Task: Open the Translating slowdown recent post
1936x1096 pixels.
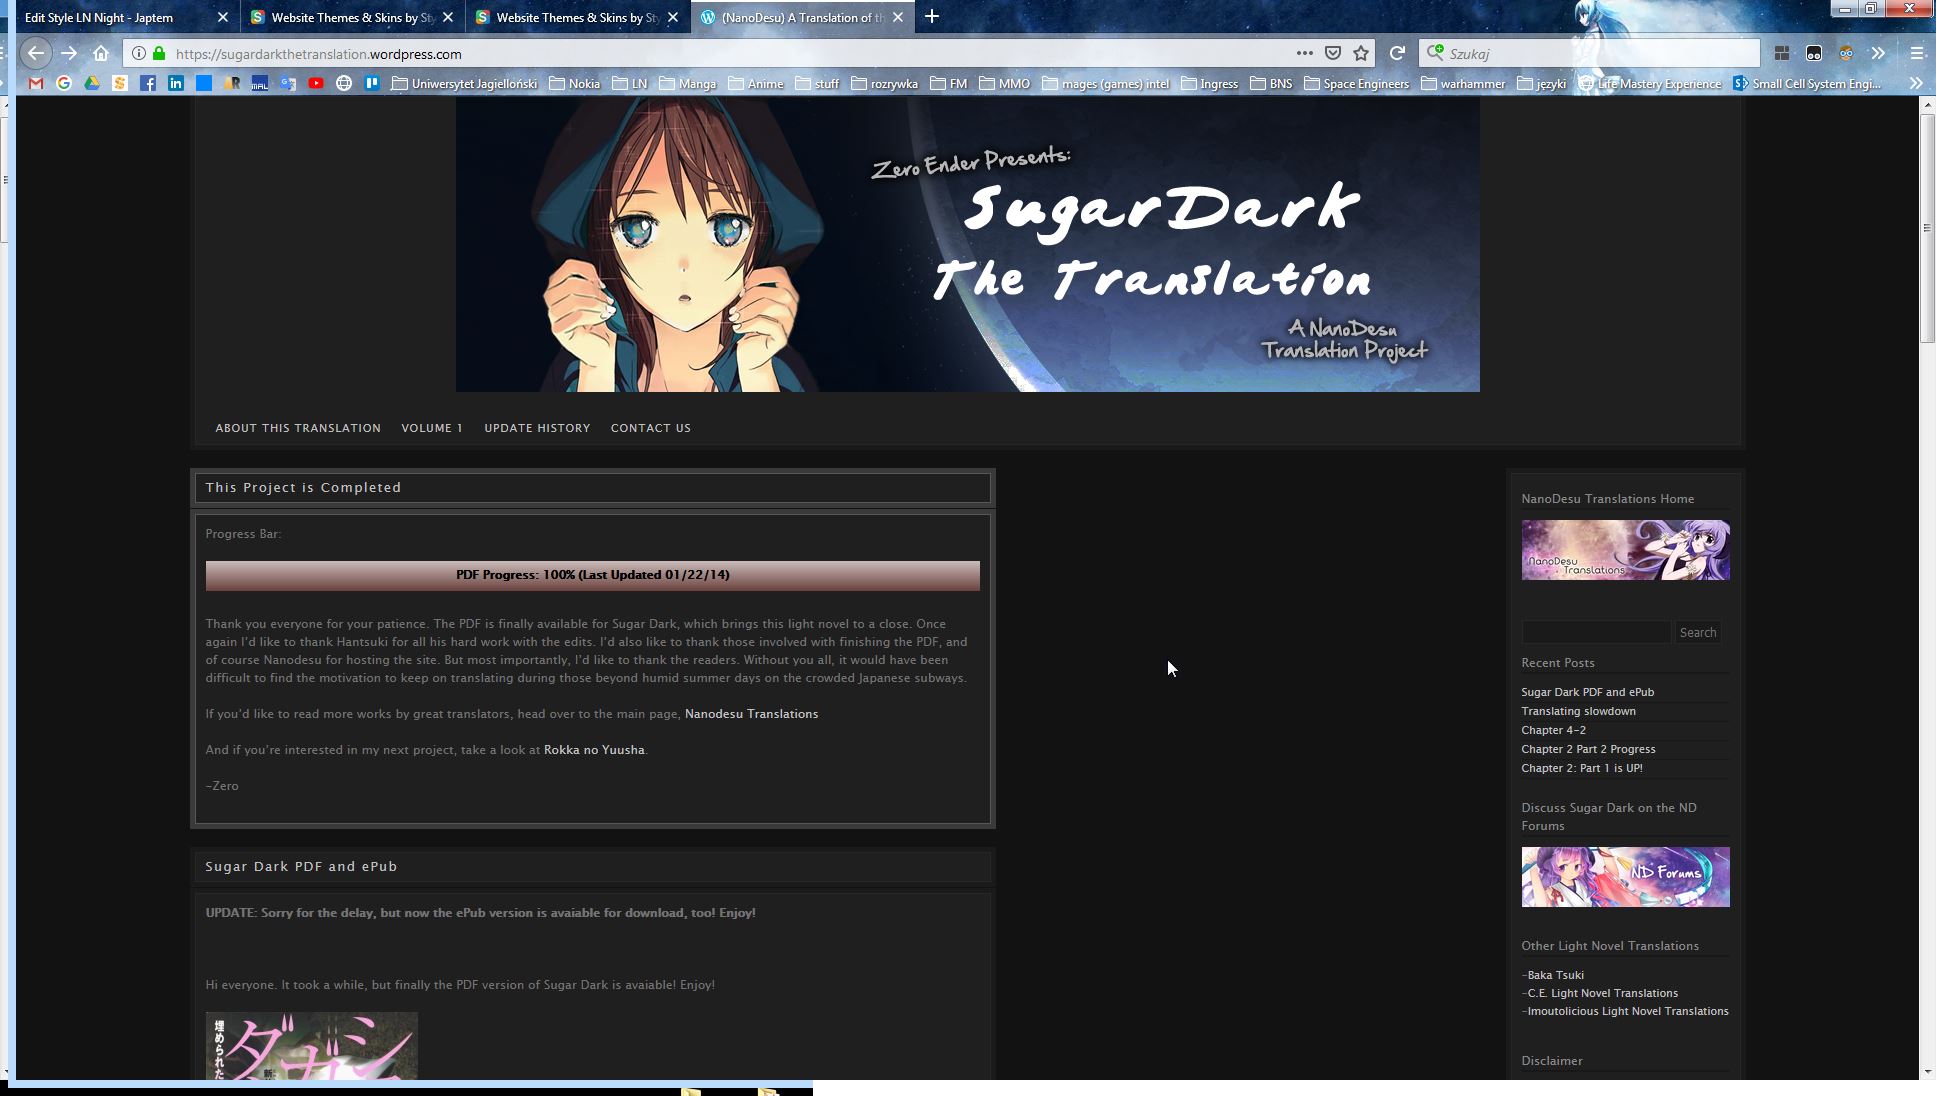Action: [1578, 711]
